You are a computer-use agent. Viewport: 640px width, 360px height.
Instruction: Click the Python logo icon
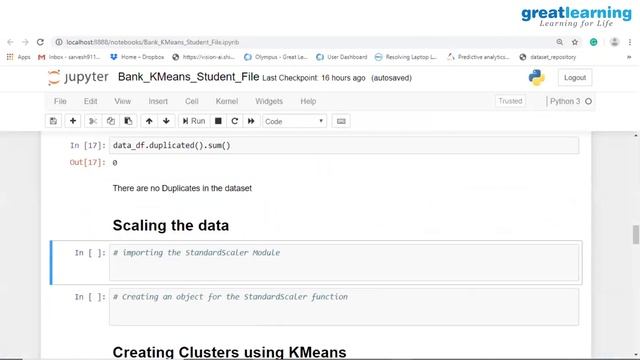536,78
